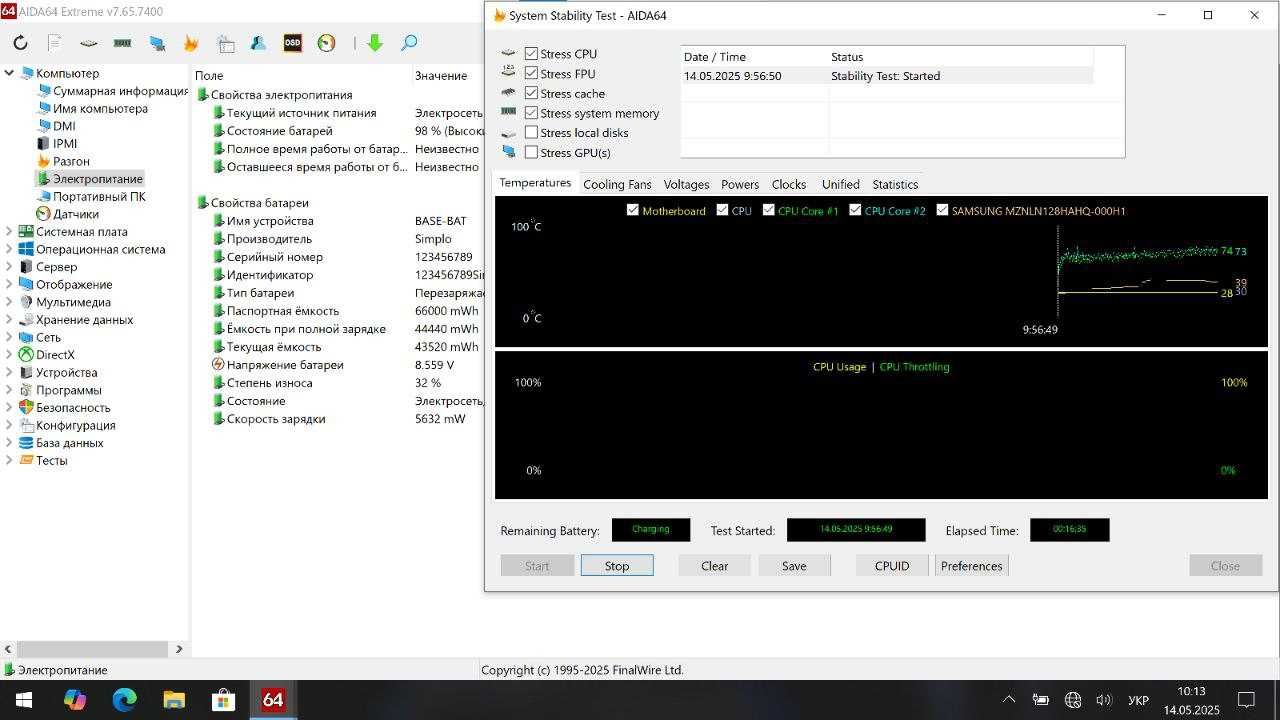Click the Save button
The width and height of the screenshot is (1280, 720).
[x=794, y=565]
